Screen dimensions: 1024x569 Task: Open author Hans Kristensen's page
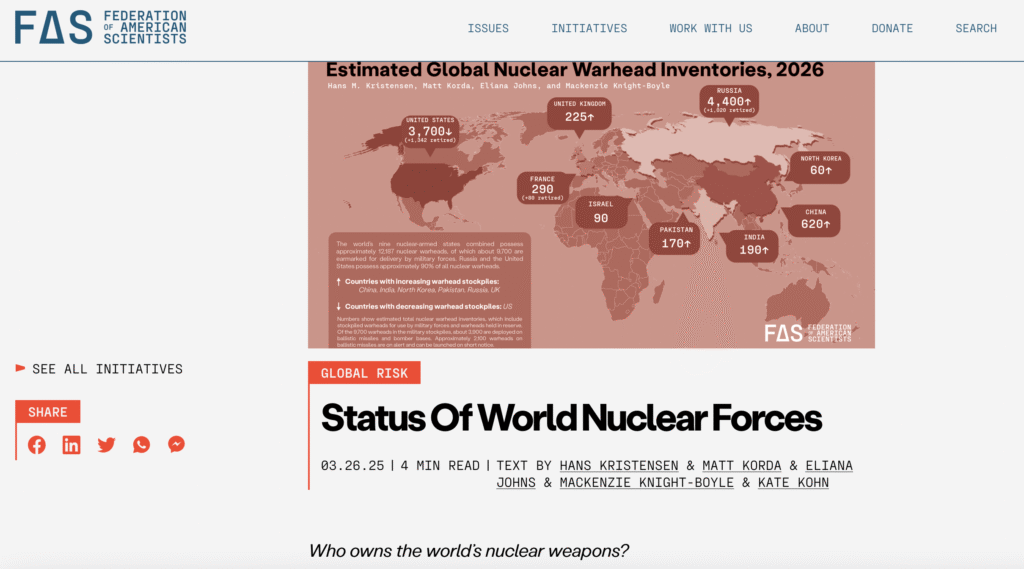coord(618,466)
